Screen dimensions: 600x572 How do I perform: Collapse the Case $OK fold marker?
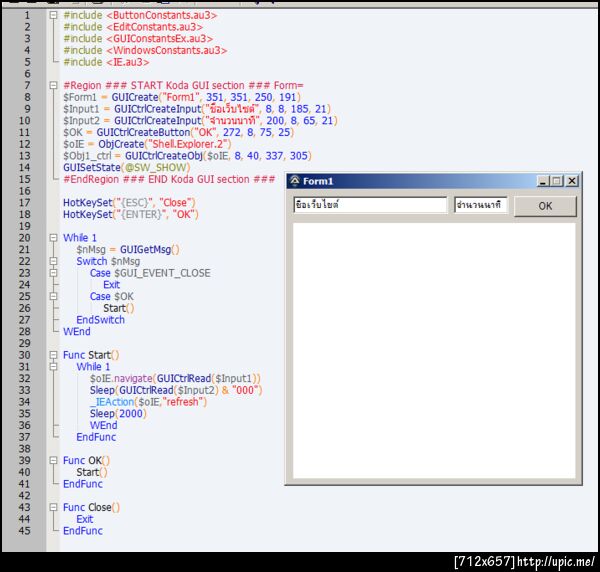click(x=54, y=297)
